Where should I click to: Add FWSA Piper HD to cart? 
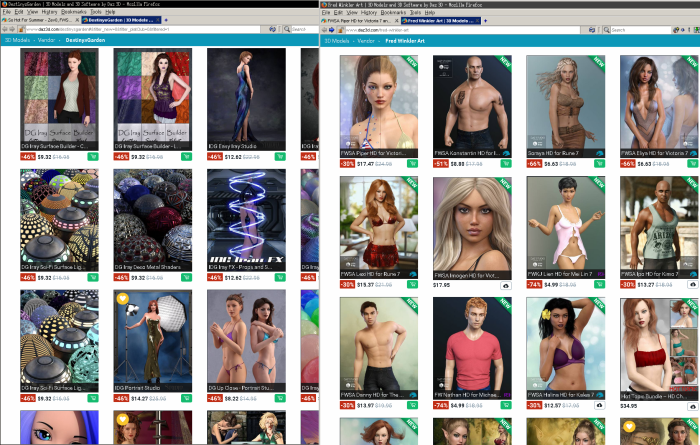click(x=412, y=164)
